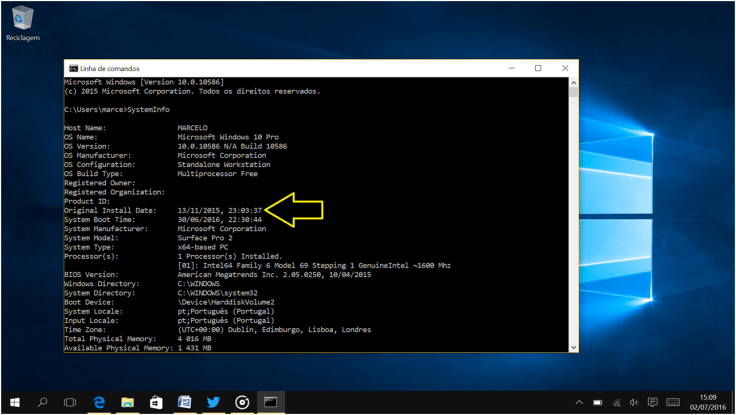Image resolution: width=736 pixels, height=415 pixels.
Task: Launch Microsoft Edge from the taskbar
Action: click(x=99, y=402)
